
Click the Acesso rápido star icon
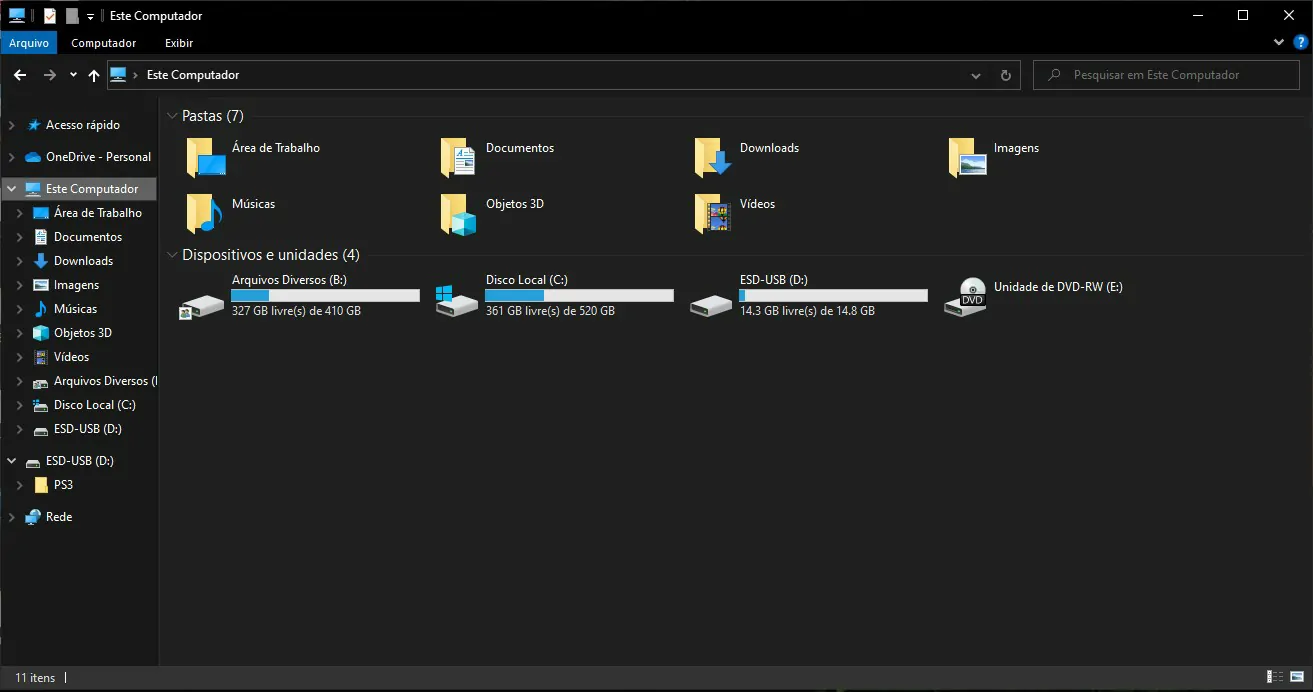(x=33, y=125)
